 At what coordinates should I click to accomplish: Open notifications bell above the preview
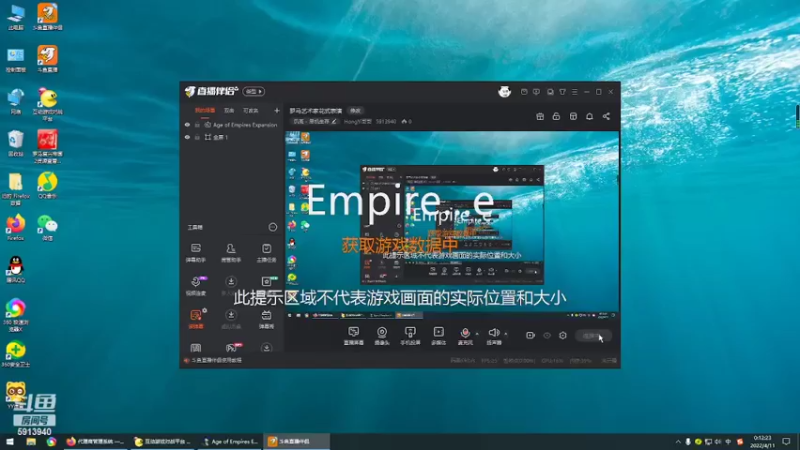(589, 116)
